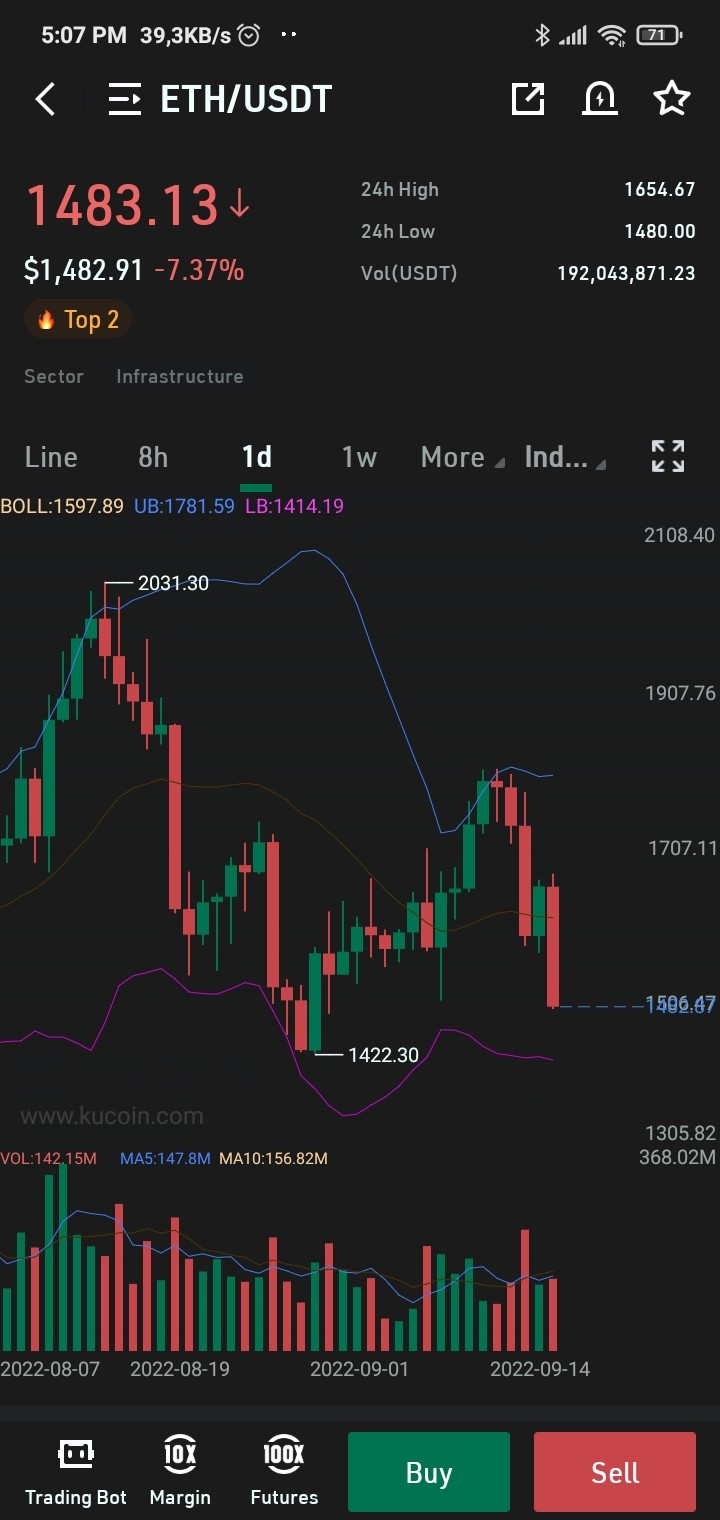Open the Ind... indicators dropdown
The image size is (720, 1520).
tap(565, 457)
